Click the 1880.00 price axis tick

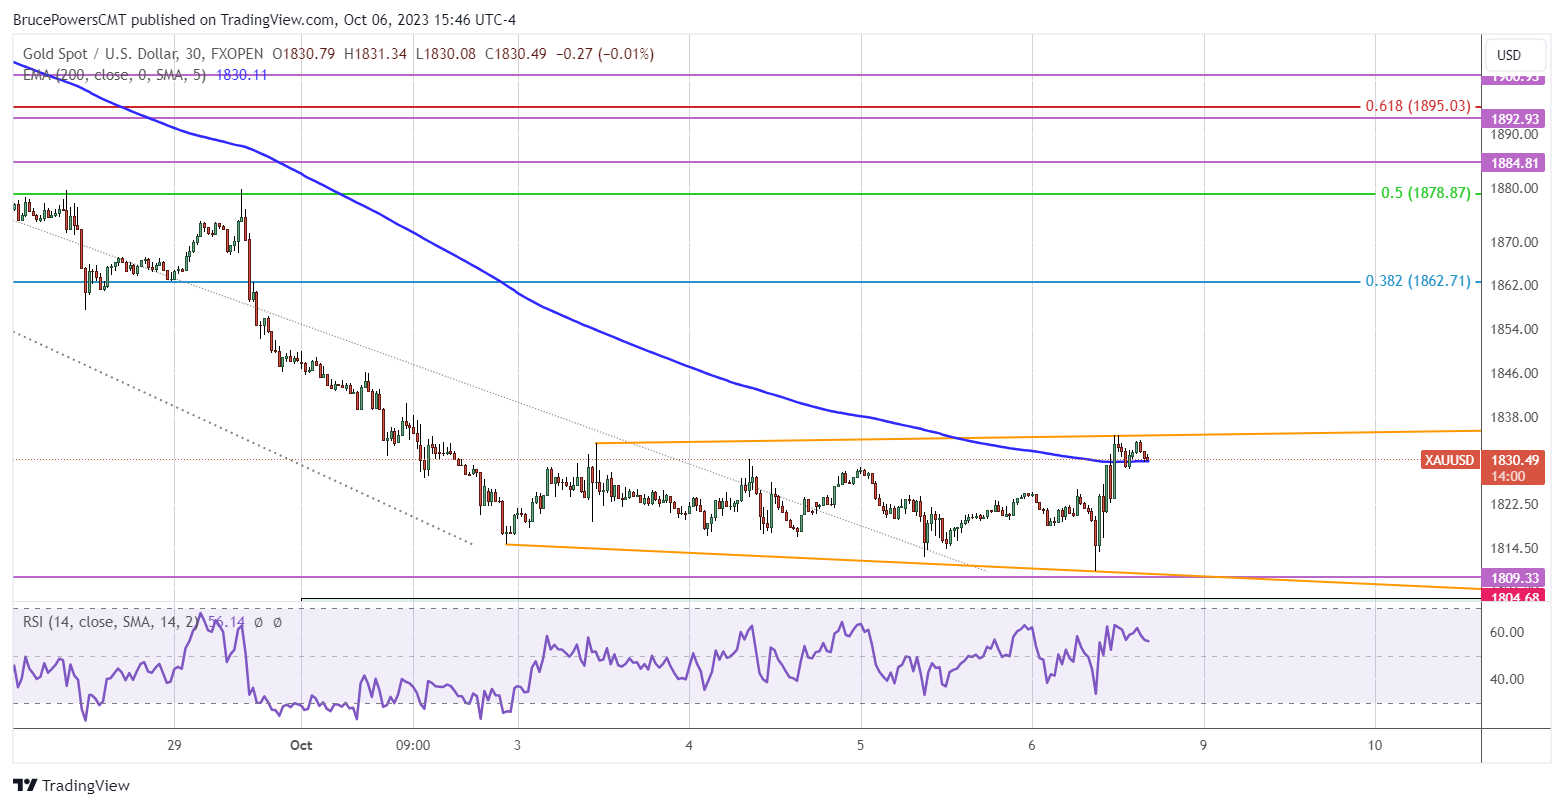1514,188
